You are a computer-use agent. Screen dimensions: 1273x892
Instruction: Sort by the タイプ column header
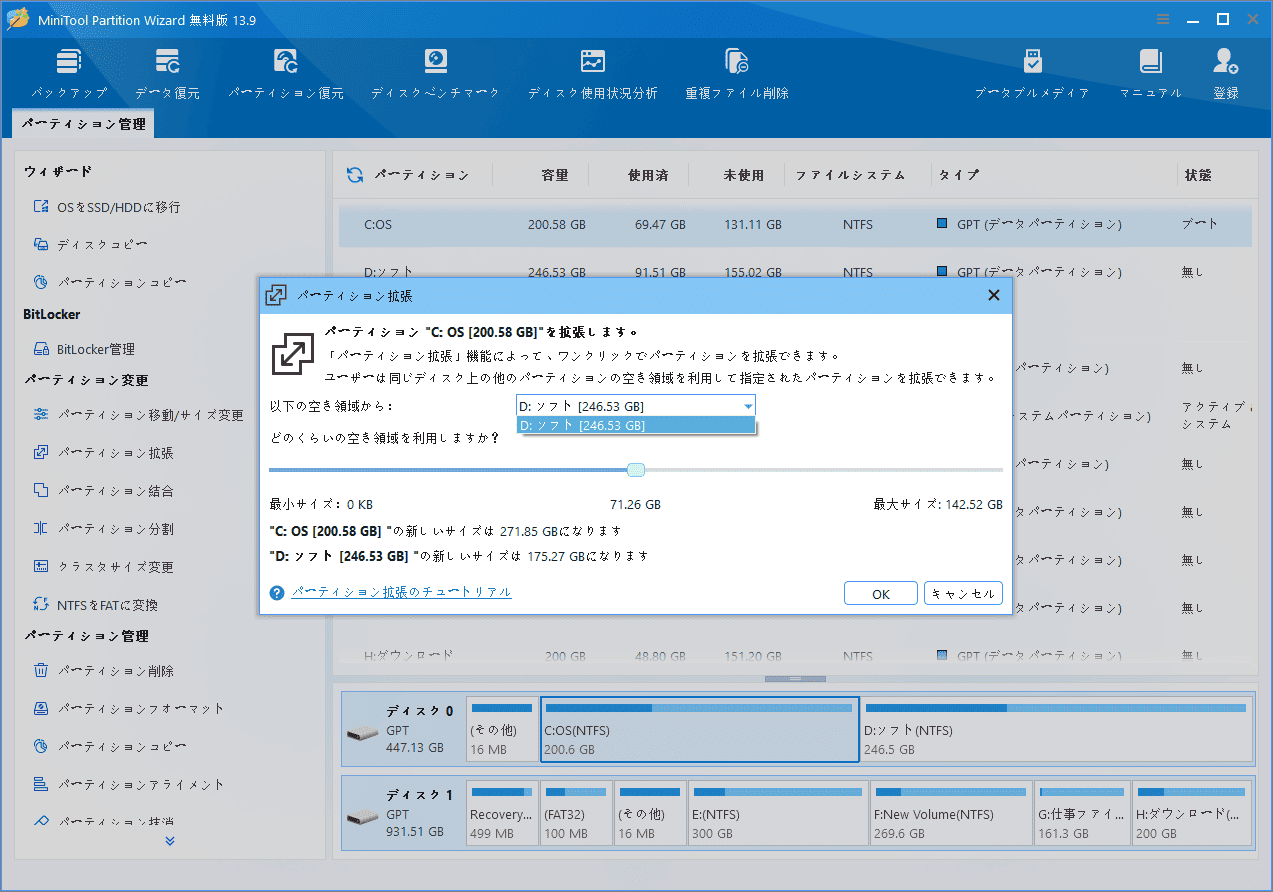click(x=958, y=175)
